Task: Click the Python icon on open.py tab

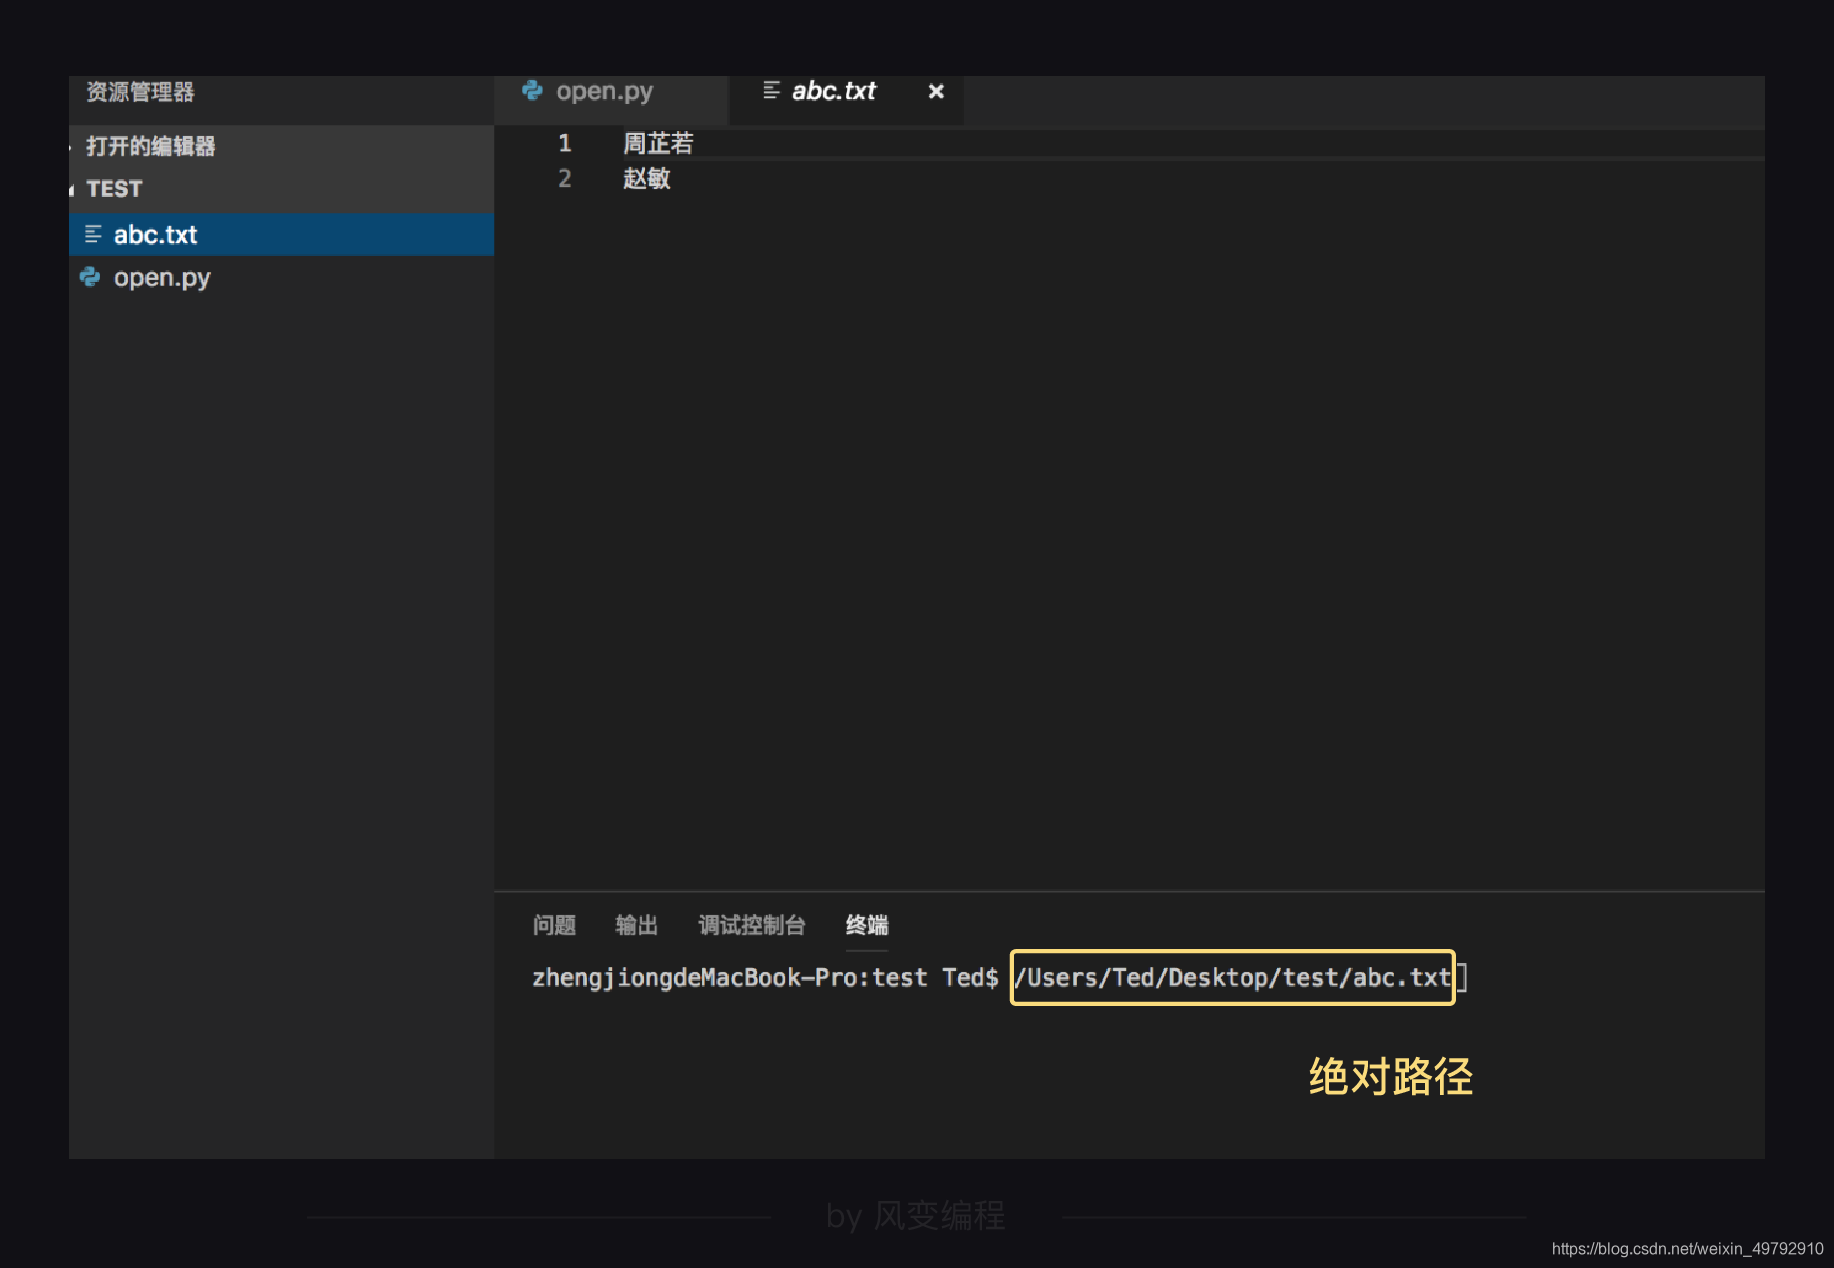Action: point(532,91)
